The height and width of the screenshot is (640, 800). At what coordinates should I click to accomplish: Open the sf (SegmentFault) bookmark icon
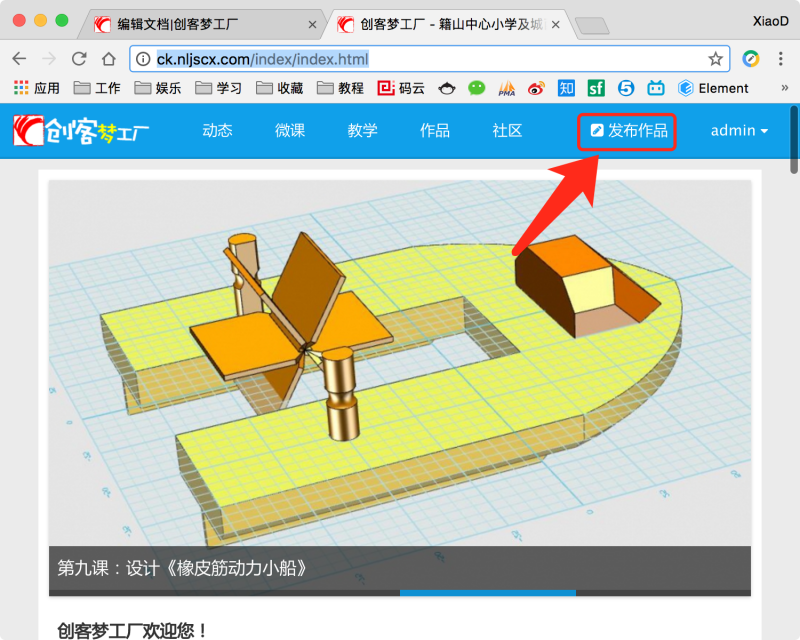[x=596, y=88]
